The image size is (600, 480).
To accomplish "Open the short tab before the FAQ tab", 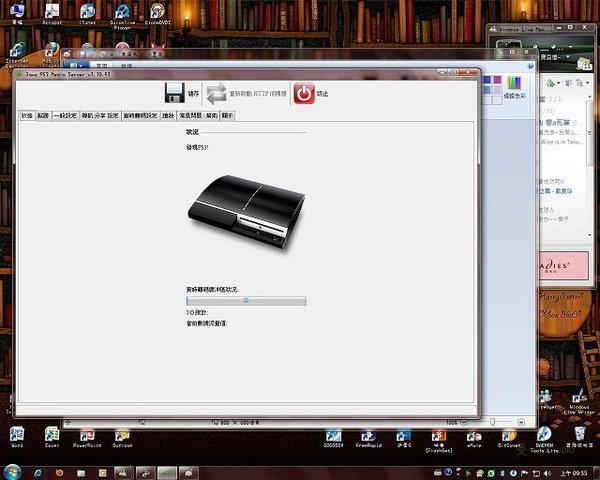I will point(168,116).
